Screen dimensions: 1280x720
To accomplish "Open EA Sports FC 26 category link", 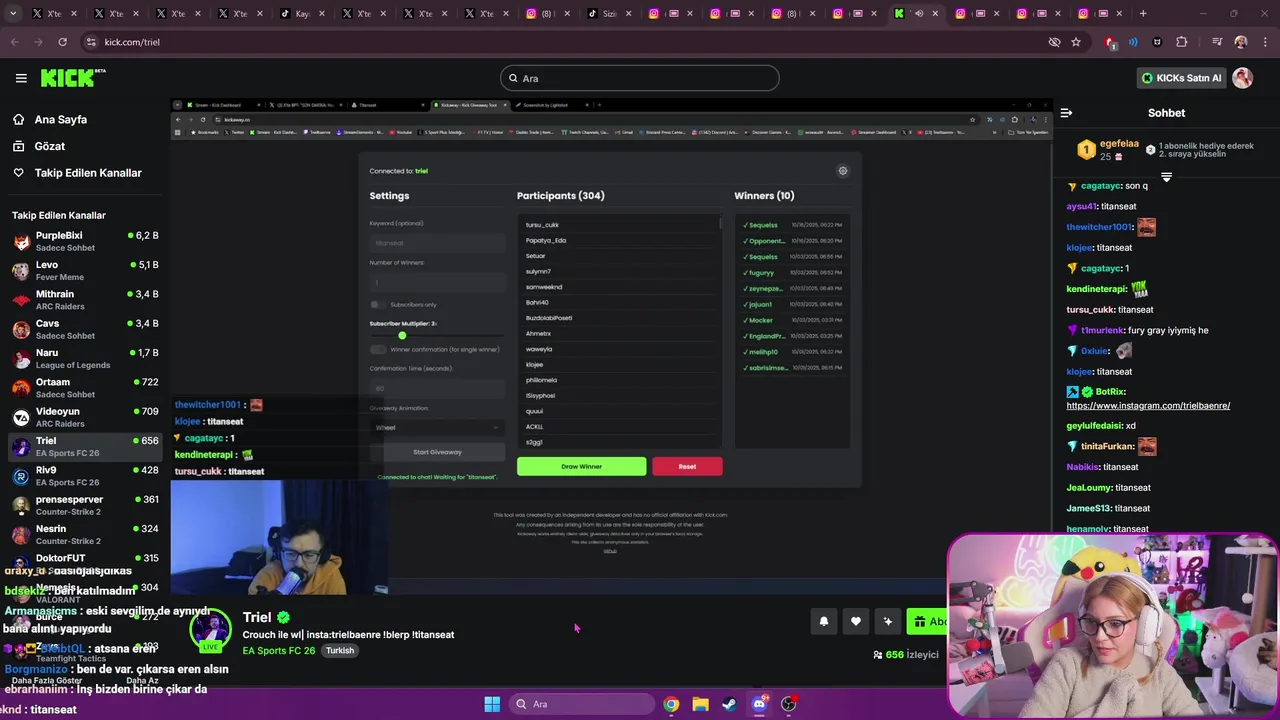I will click(x=279, y=651).
